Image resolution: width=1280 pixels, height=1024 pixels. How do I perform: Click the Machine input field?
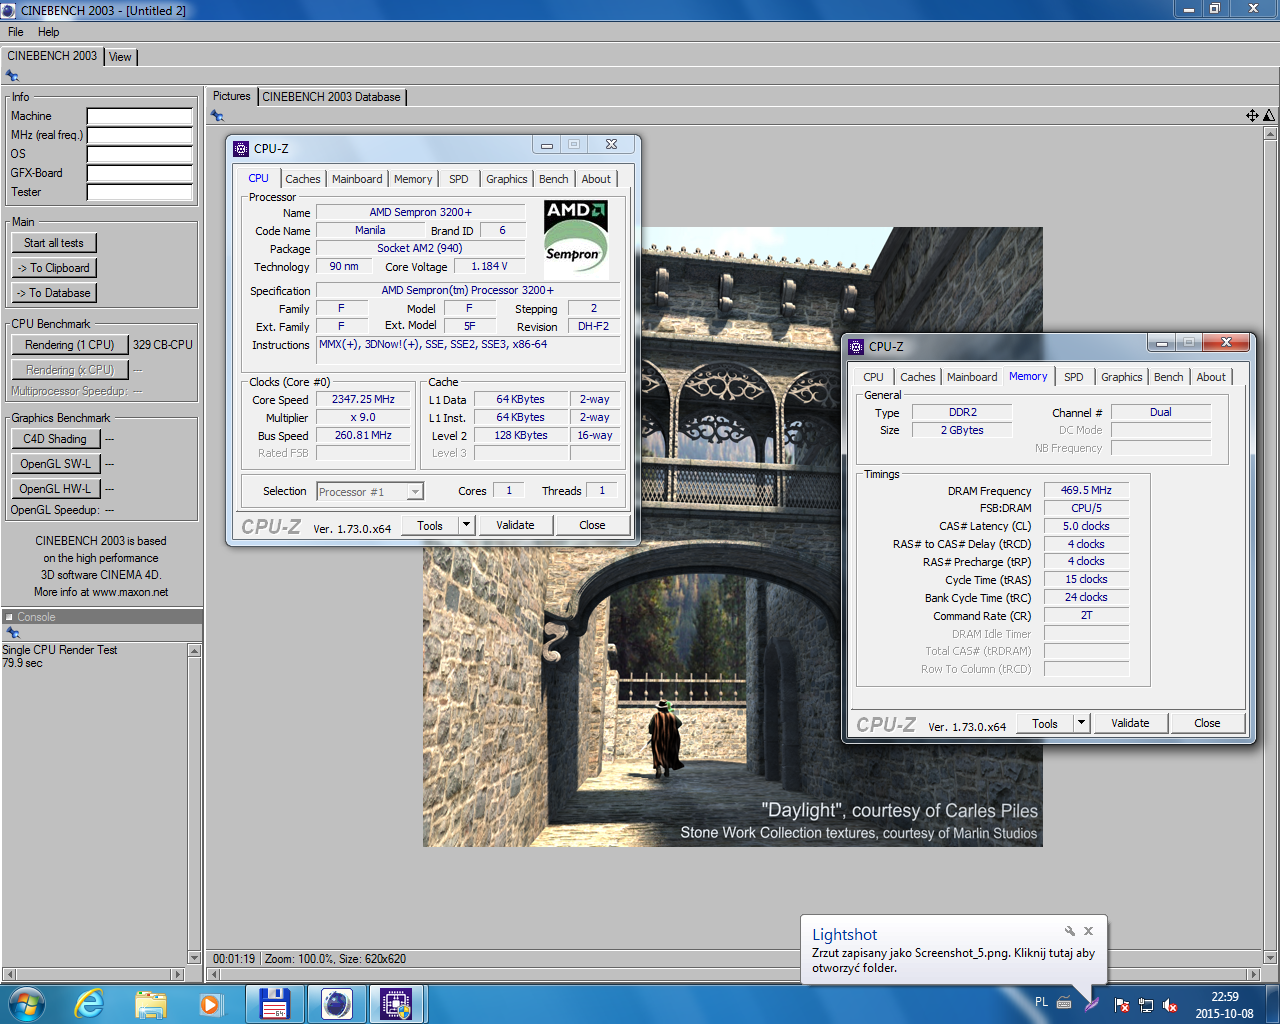pyautogui.click(x=139, y=116)
